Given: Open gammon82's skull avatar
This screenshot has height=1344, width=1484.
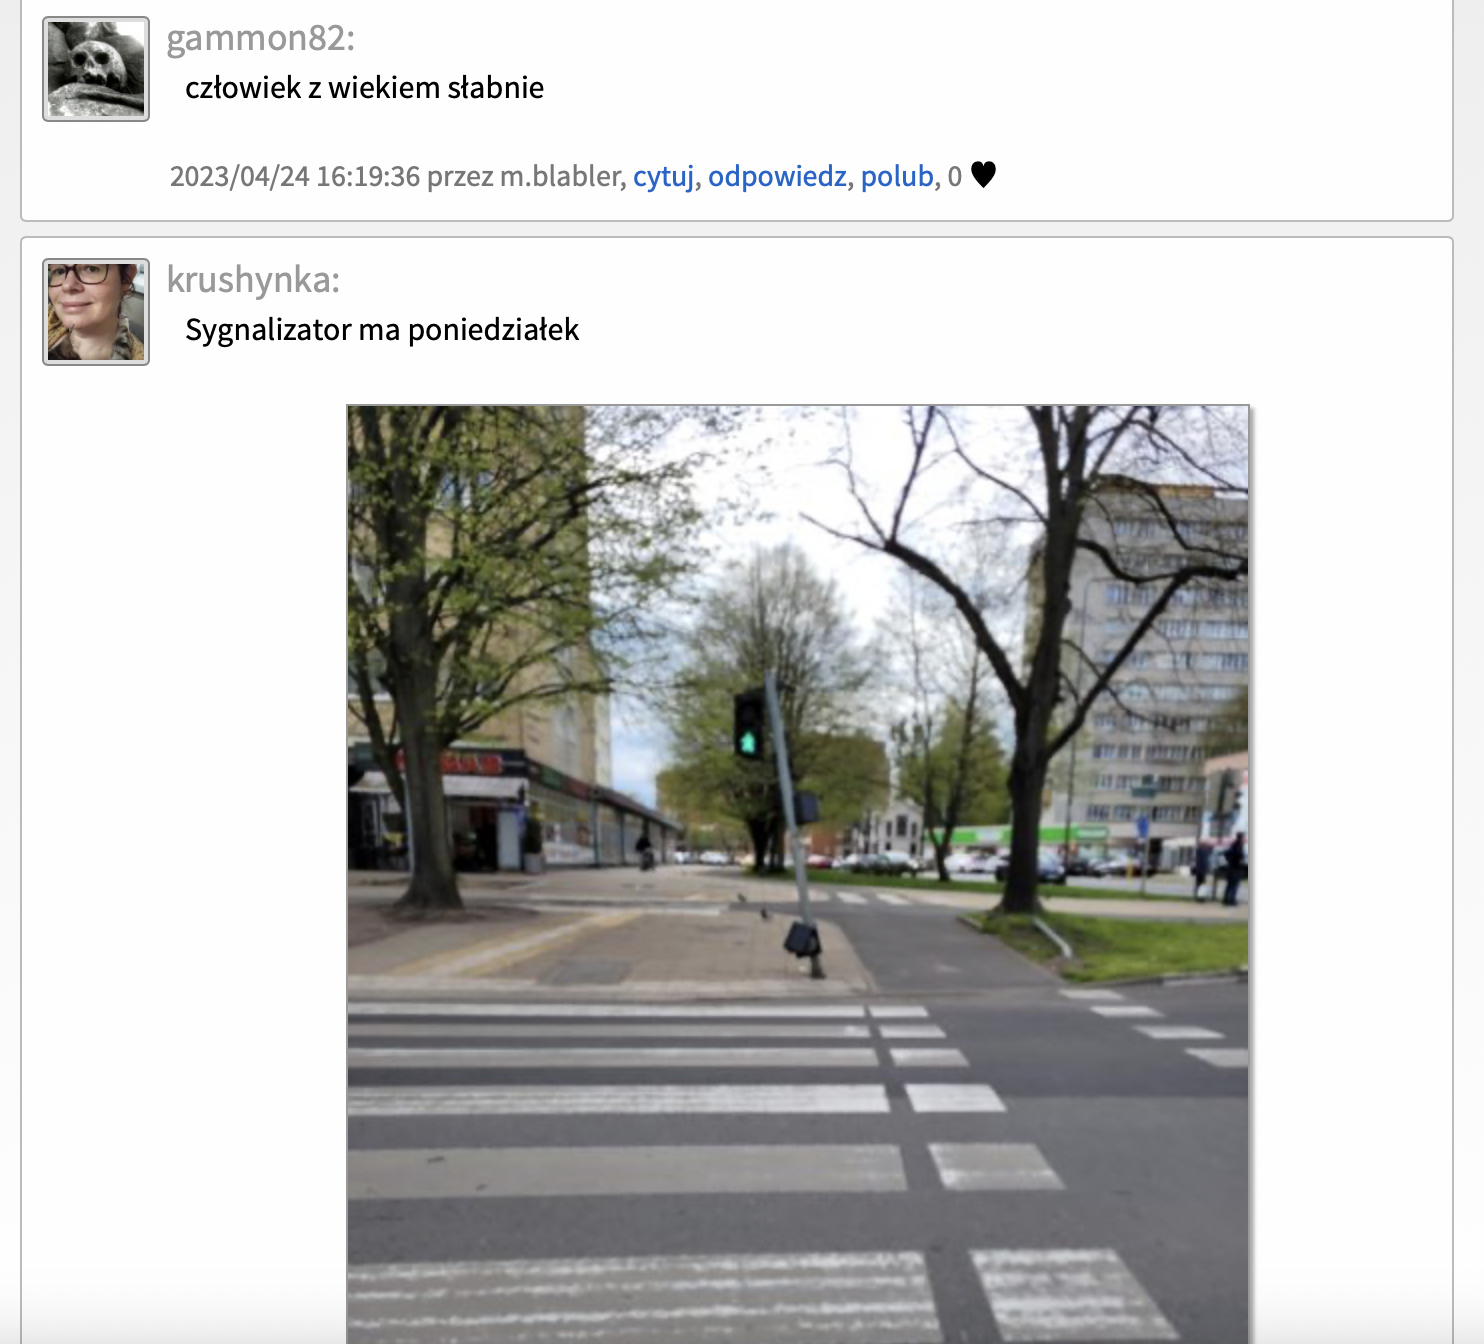Looking at the screenshot, I should pos(96,69).
